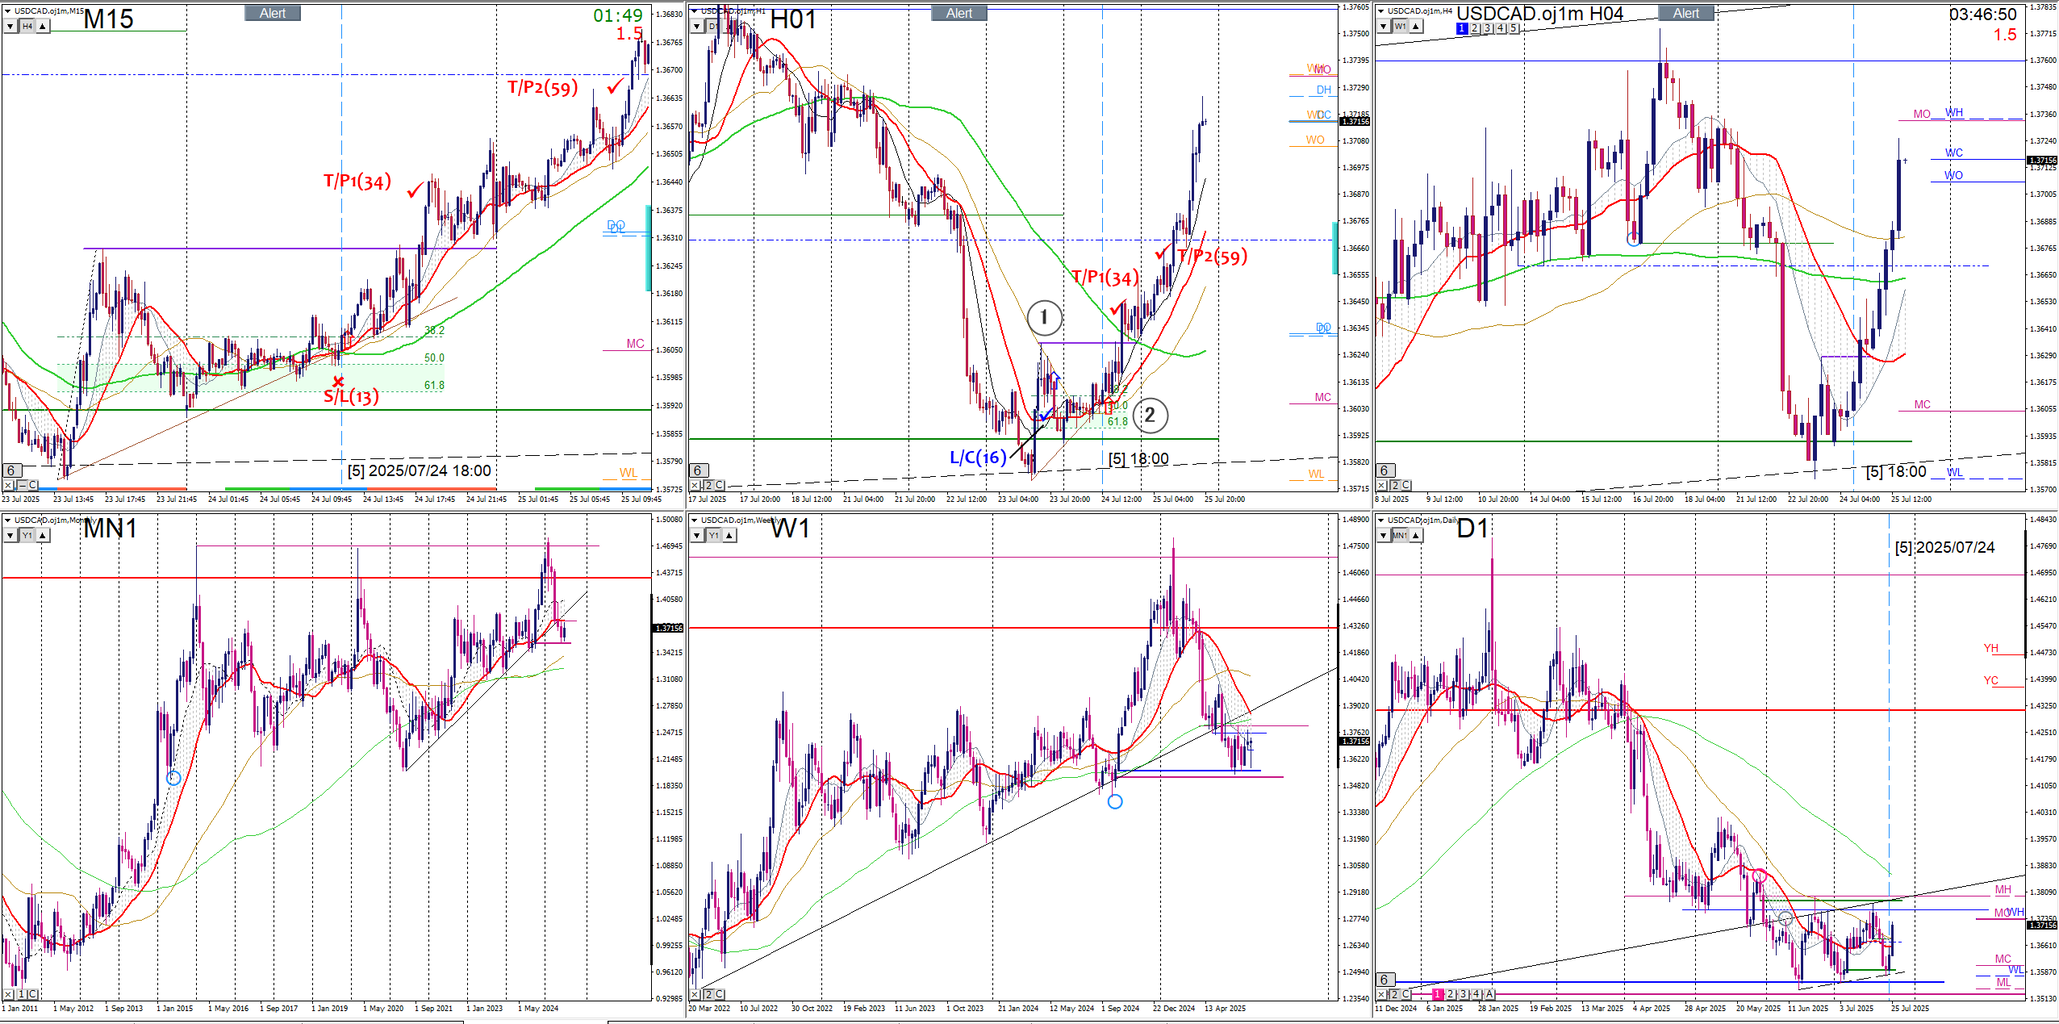Select the T/P2(59) label in M15 chart
This screenshot has width=2059, height=1024.
pyautogui.click(x=543, y=88)
